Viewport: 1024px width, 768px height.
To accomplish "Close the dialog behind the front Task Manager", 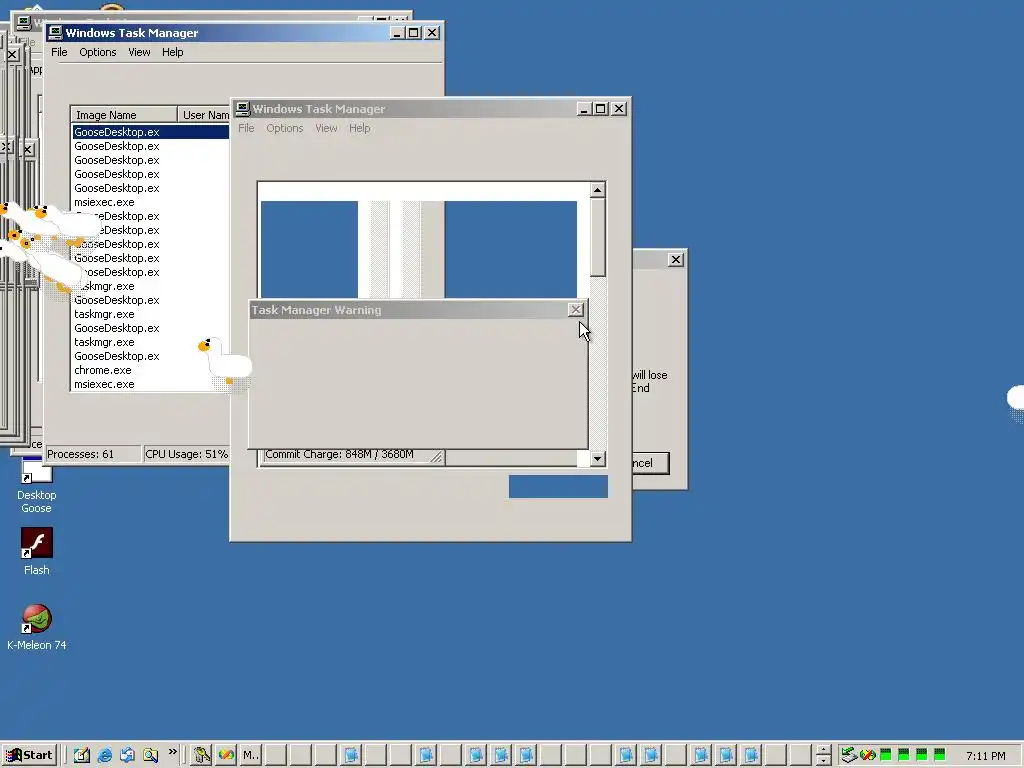I will (675, 260).
